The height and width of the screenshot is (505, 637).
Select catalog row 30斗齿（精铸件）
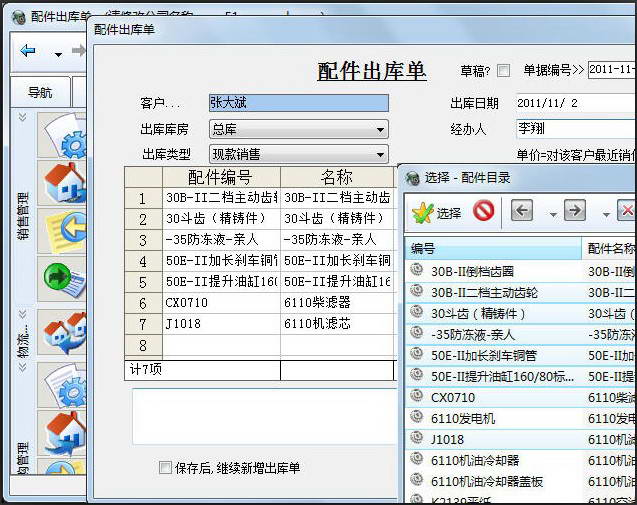(521, 313)
